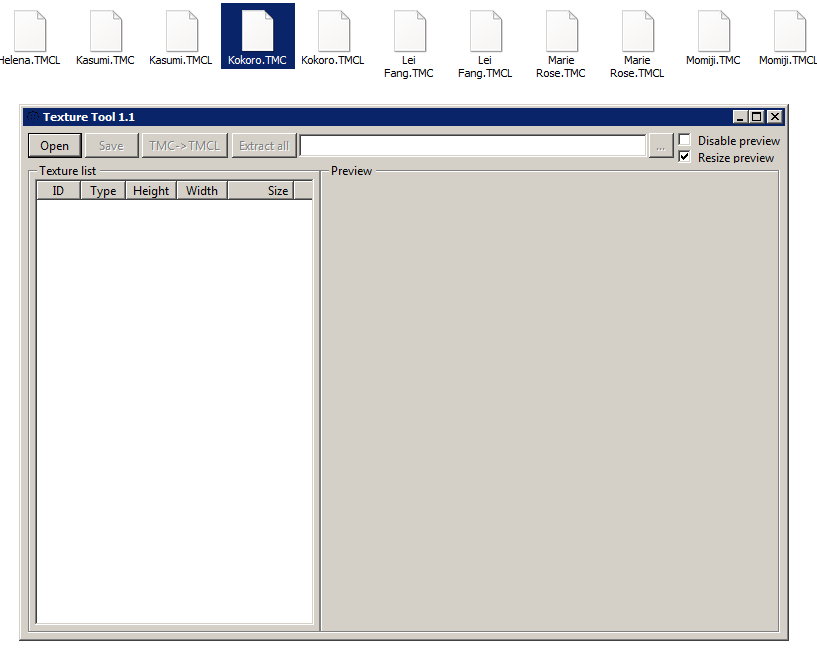The image size is (817, 667).
Task: Uncheck the Resize preview checkbox
Action: click(x=685, y=157)
